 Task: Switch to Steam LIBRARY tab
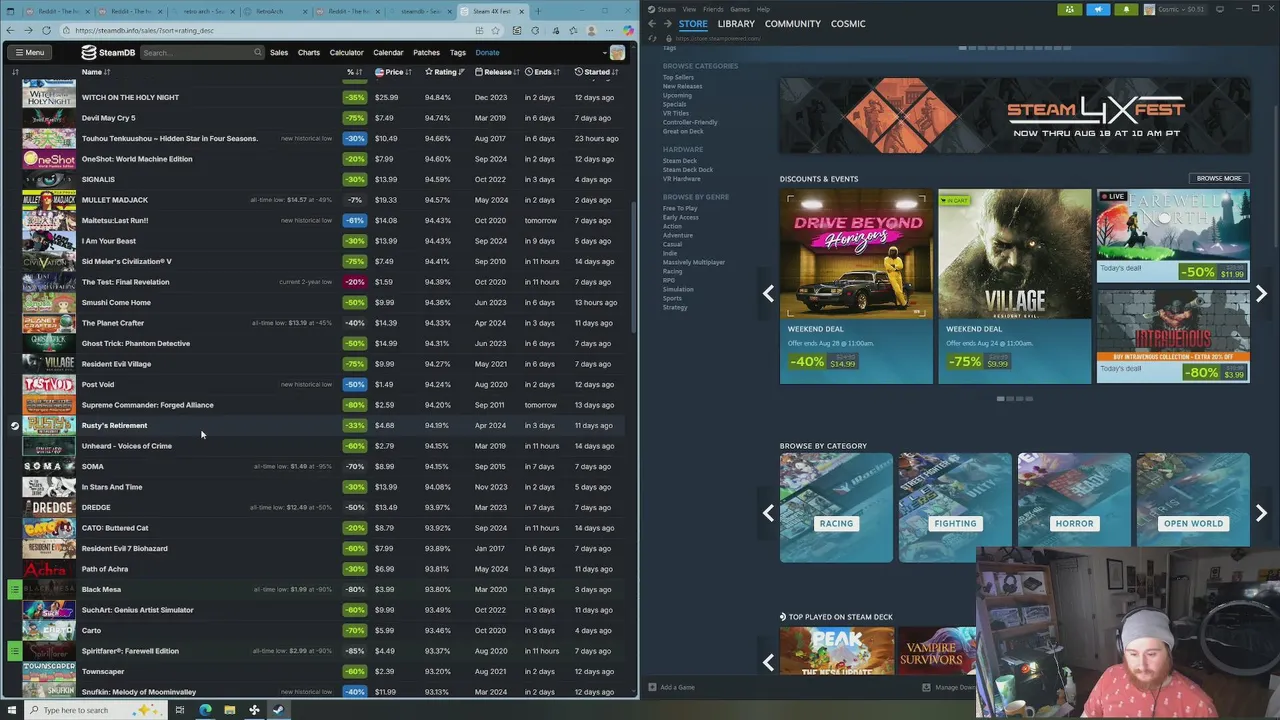[736, 23]
